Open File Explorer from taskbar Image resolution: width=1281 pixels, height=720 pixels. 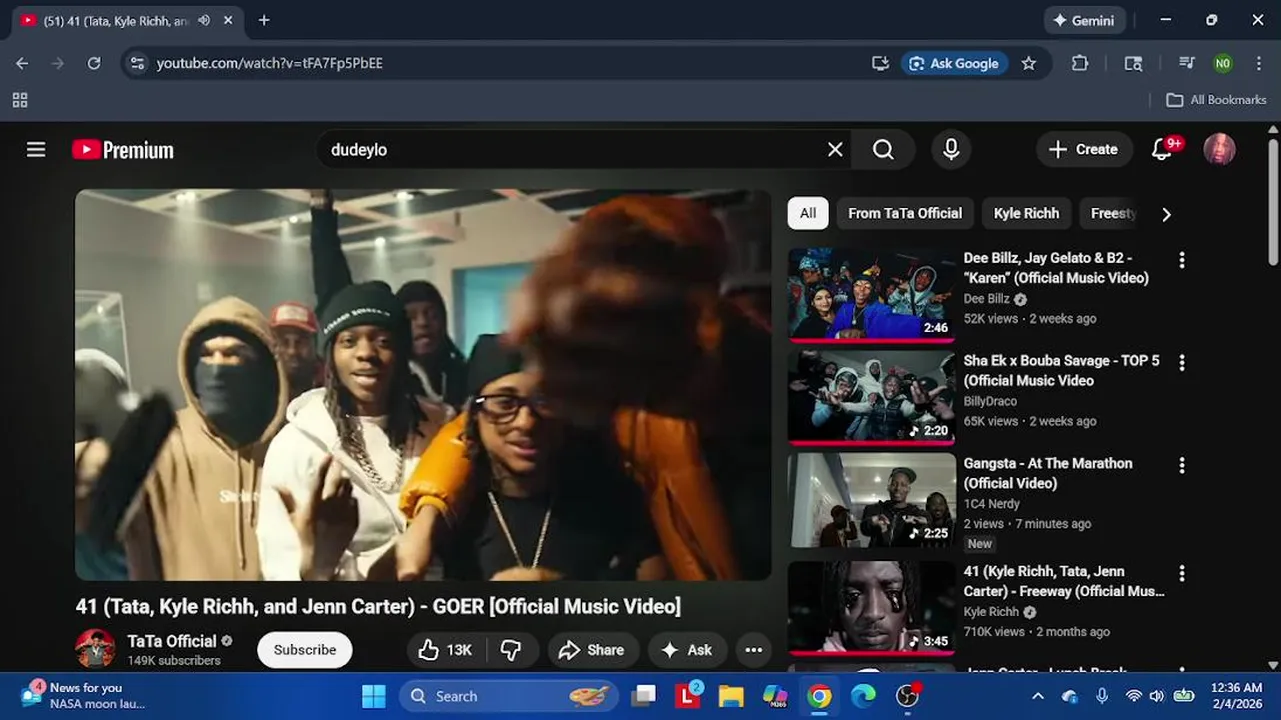(x=731, y=696)
